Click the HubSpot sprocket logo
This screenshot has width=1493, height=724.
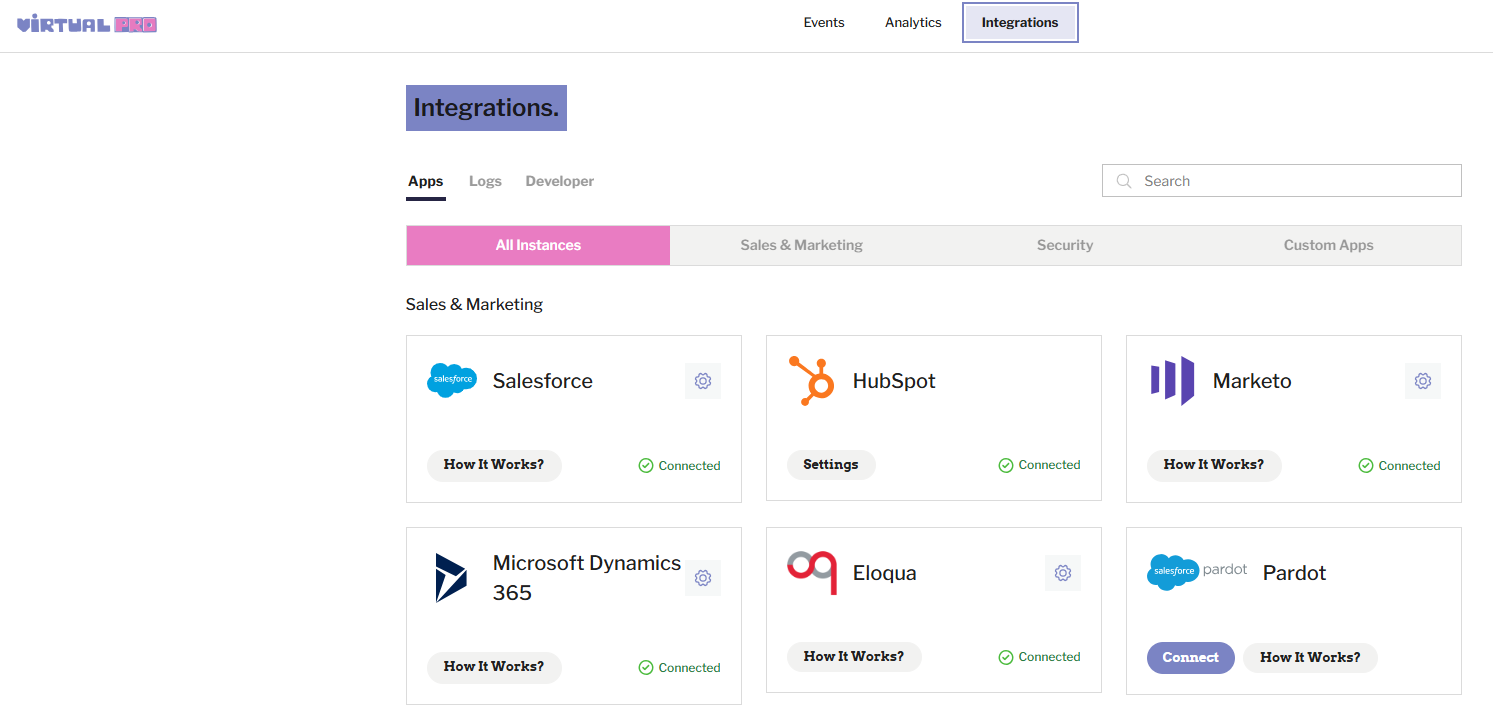(811, 381)
